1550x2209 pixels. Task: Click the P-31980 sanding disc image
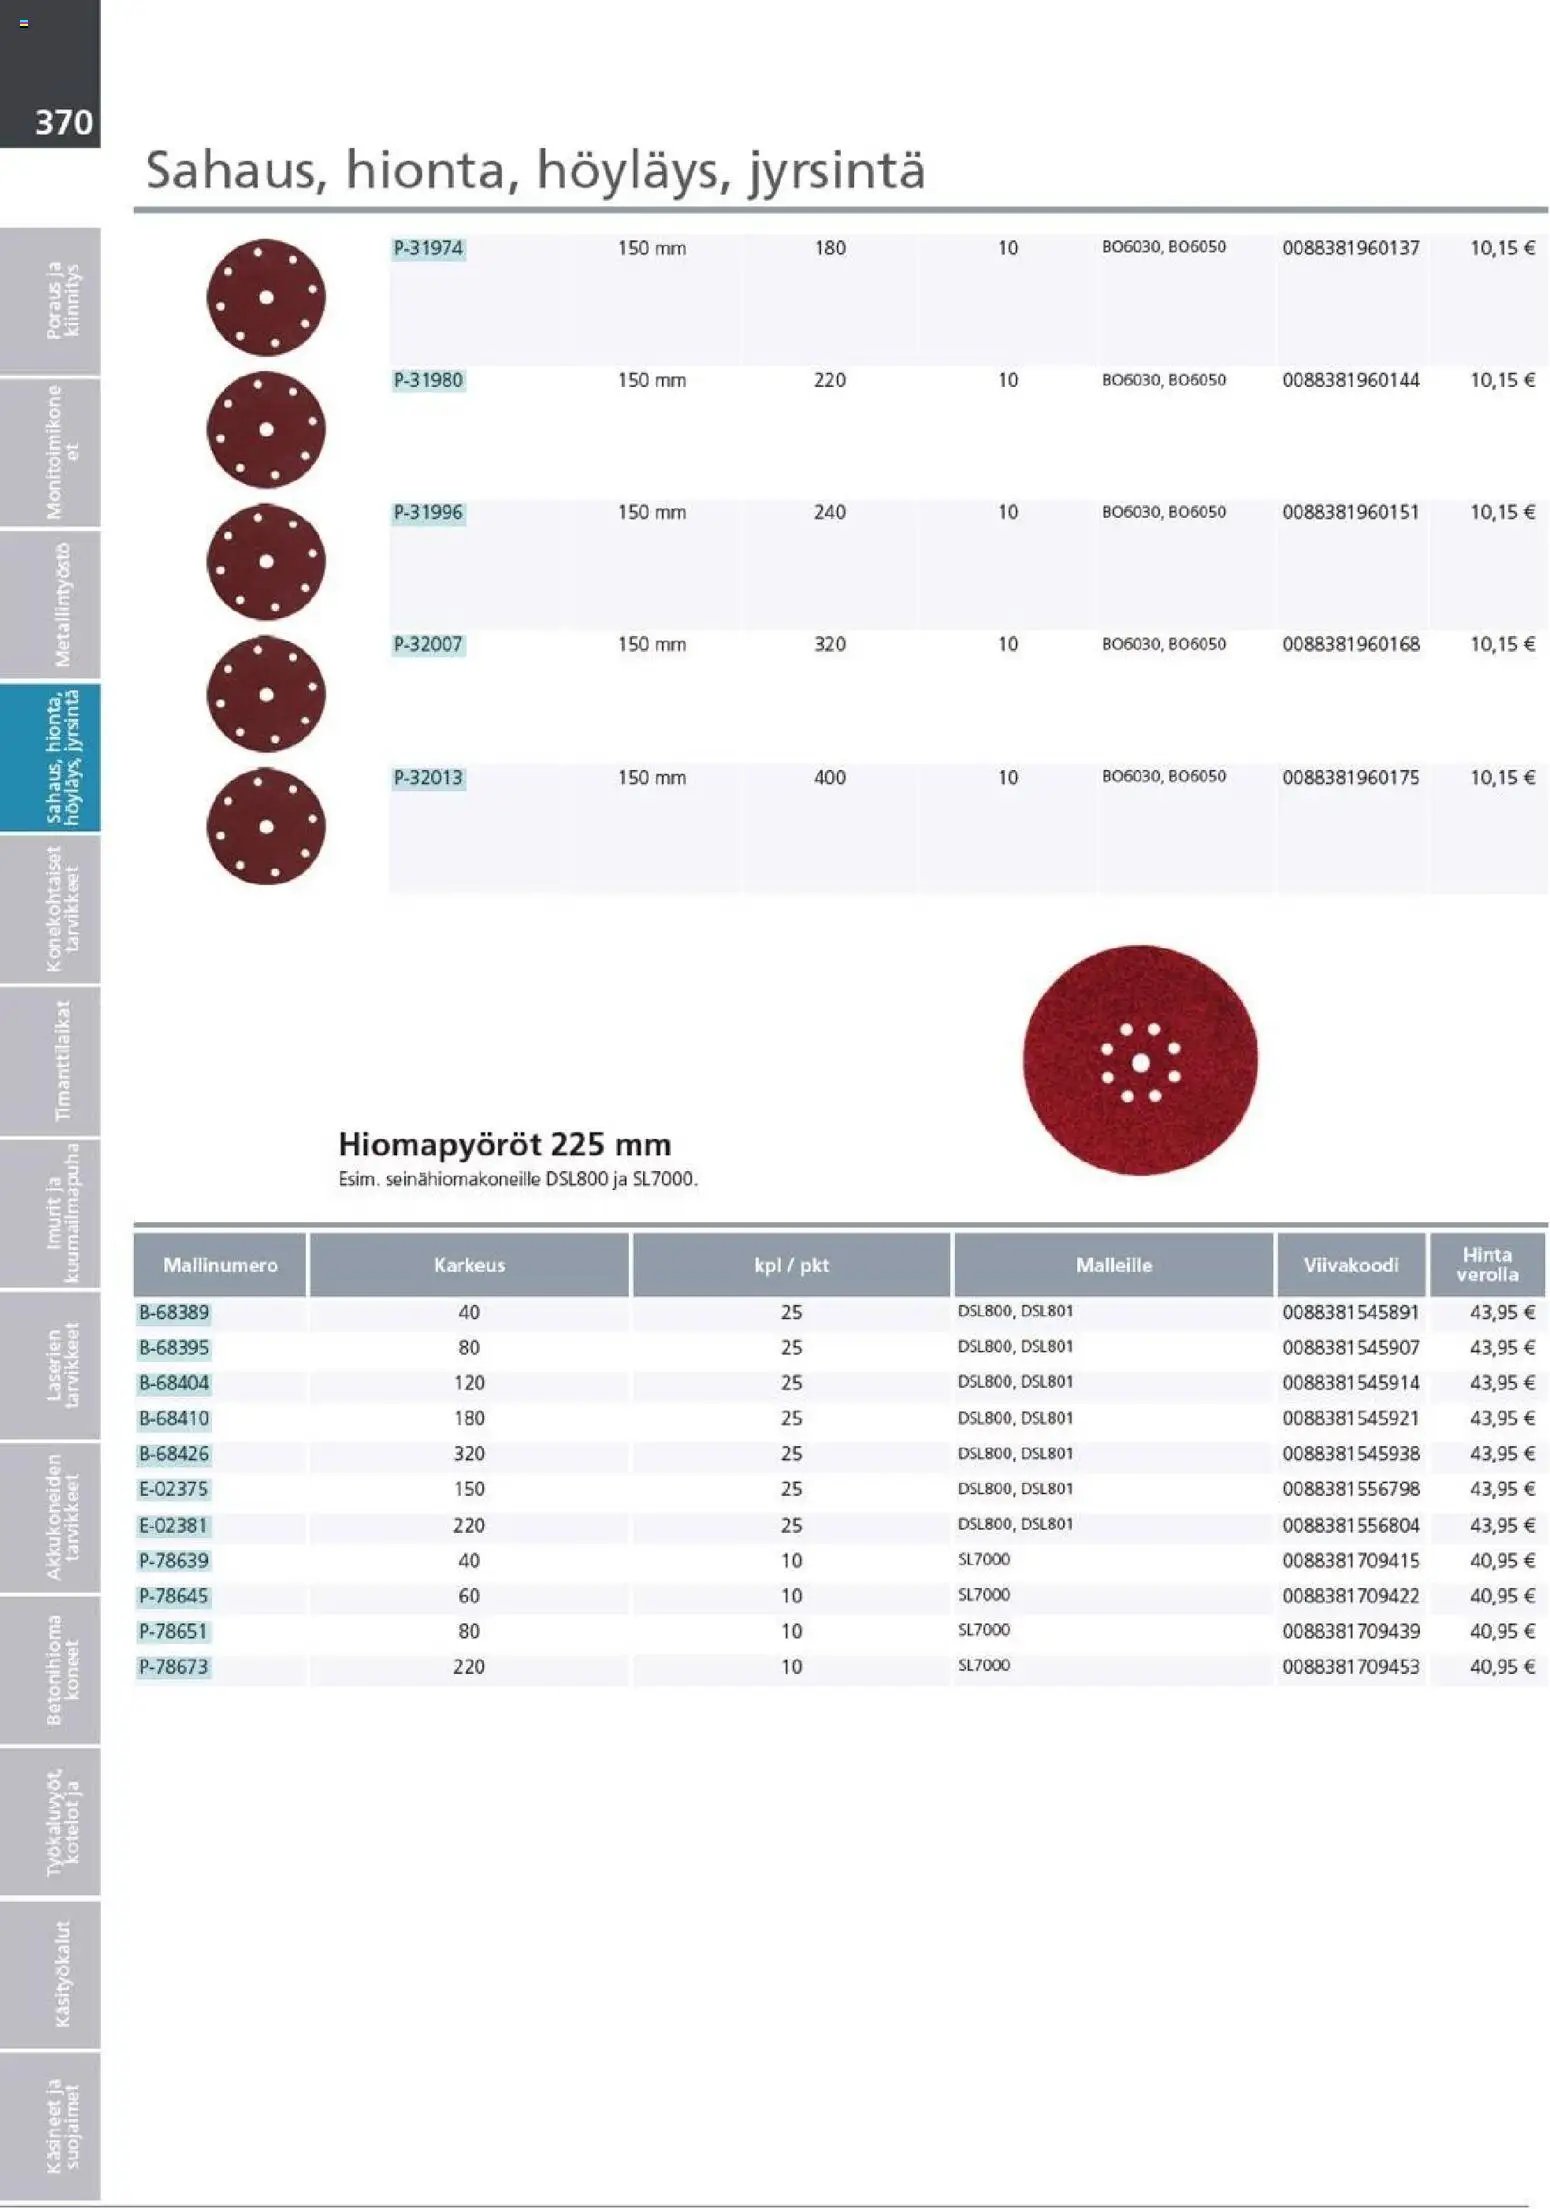(x=266, y=429)
